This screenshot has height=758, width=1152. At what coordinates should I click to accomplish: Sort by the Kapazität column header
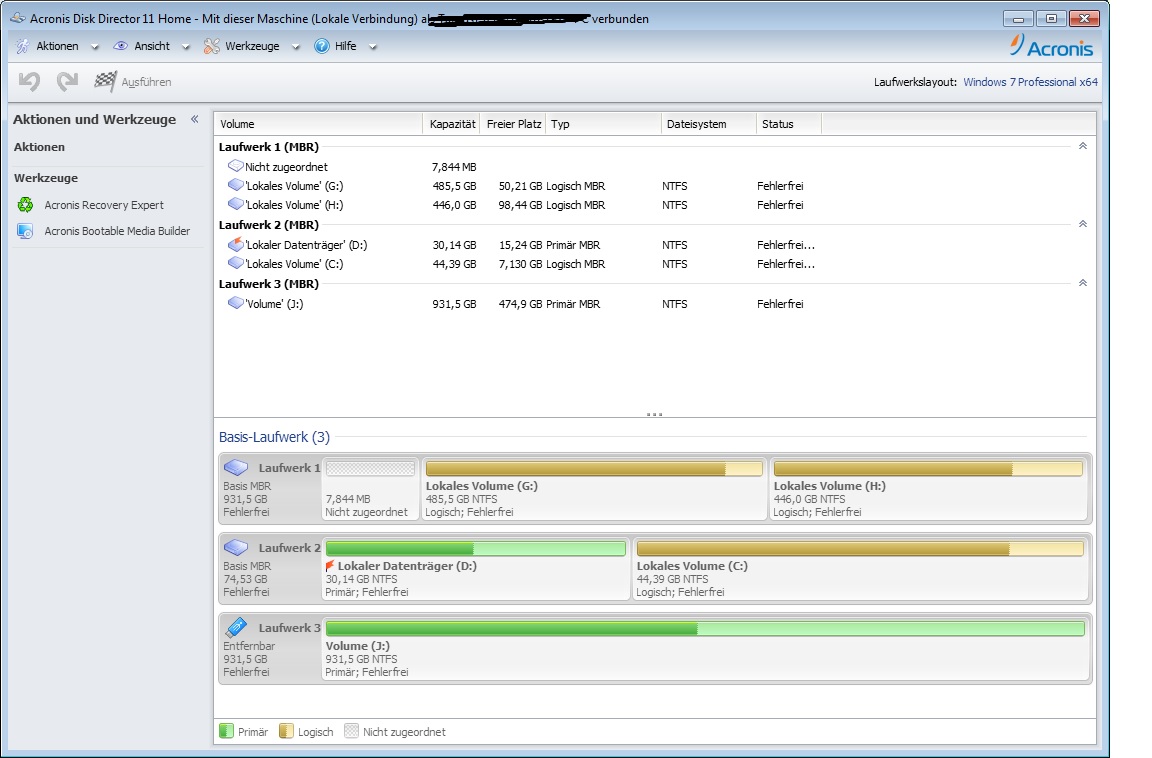452,124
